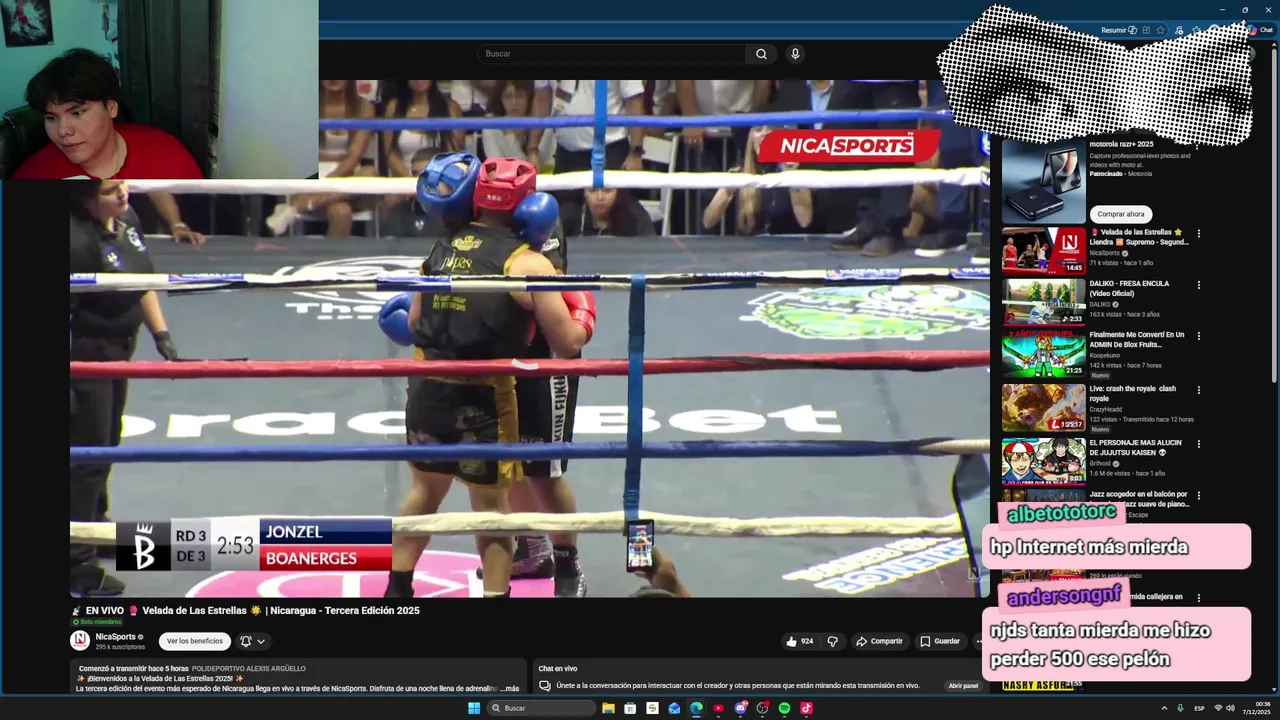Open options menu for the Velada Llendra video

click(1199, 234)
